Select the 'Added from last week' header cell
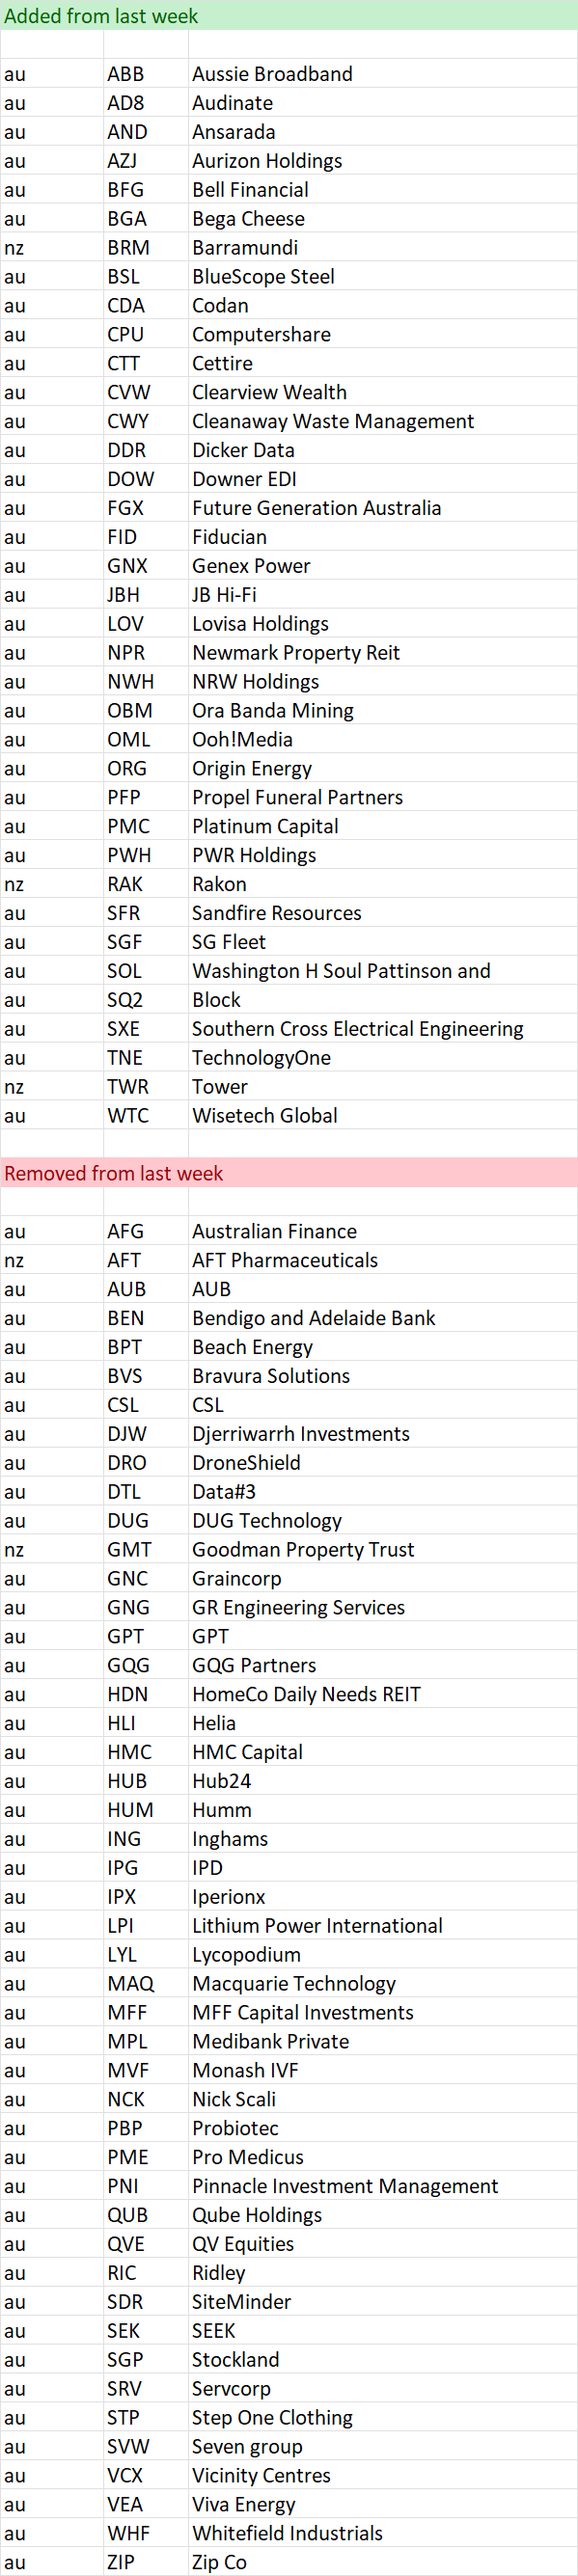Viewport: 578px width, 2576px height. pyautogui.click(x=289, y=16)
